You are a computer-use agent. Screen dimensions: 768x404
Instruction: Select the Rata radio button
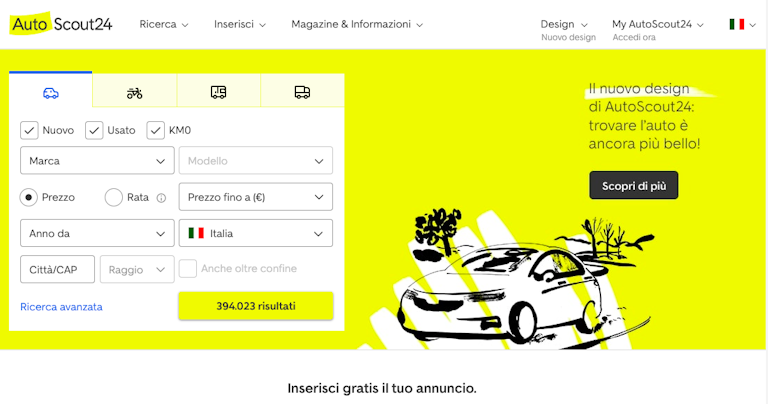(x=113, y=197)
